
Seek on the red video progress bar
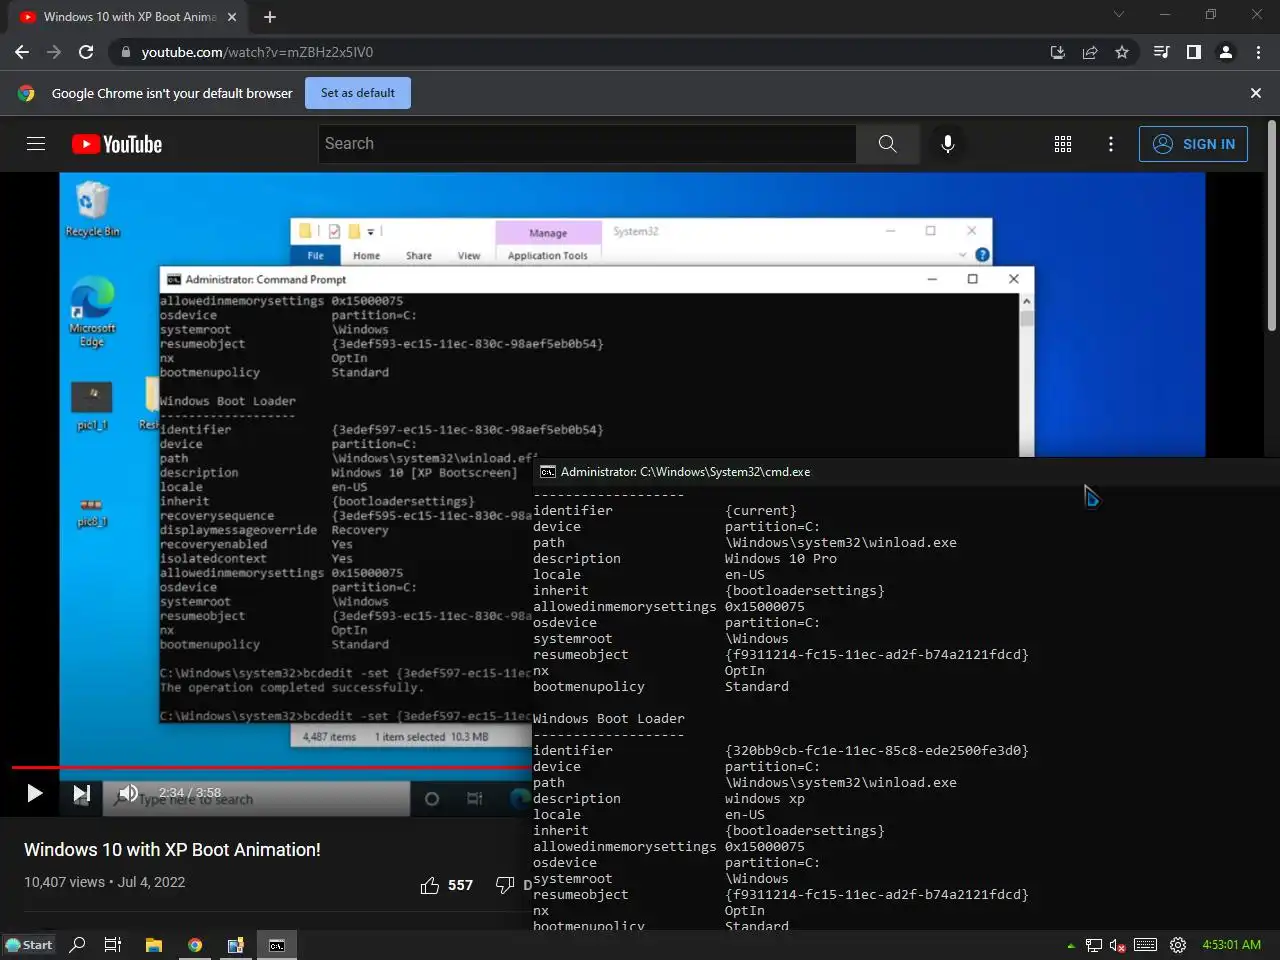pyautogui.click(x=271, y=768)
